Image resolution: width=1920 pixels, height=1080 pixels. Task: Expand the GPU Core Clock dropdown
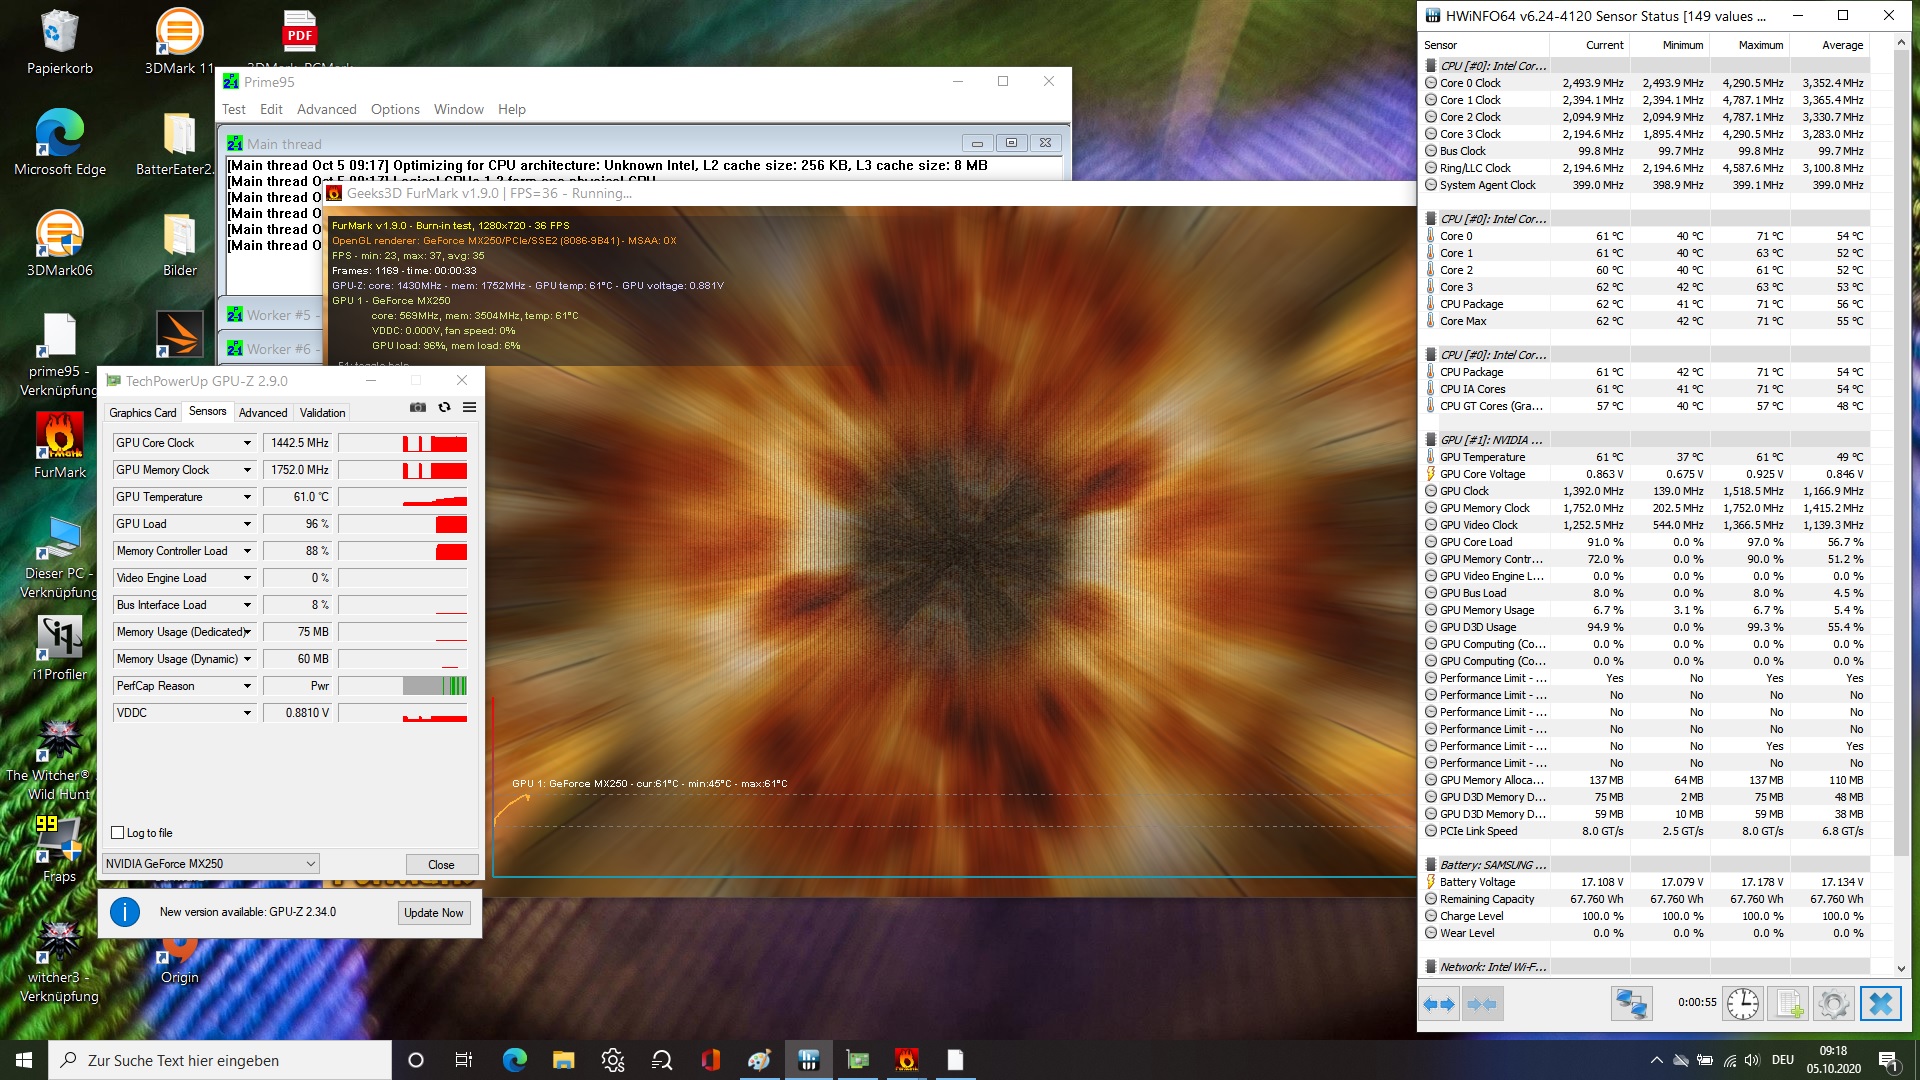pos(247,443)
